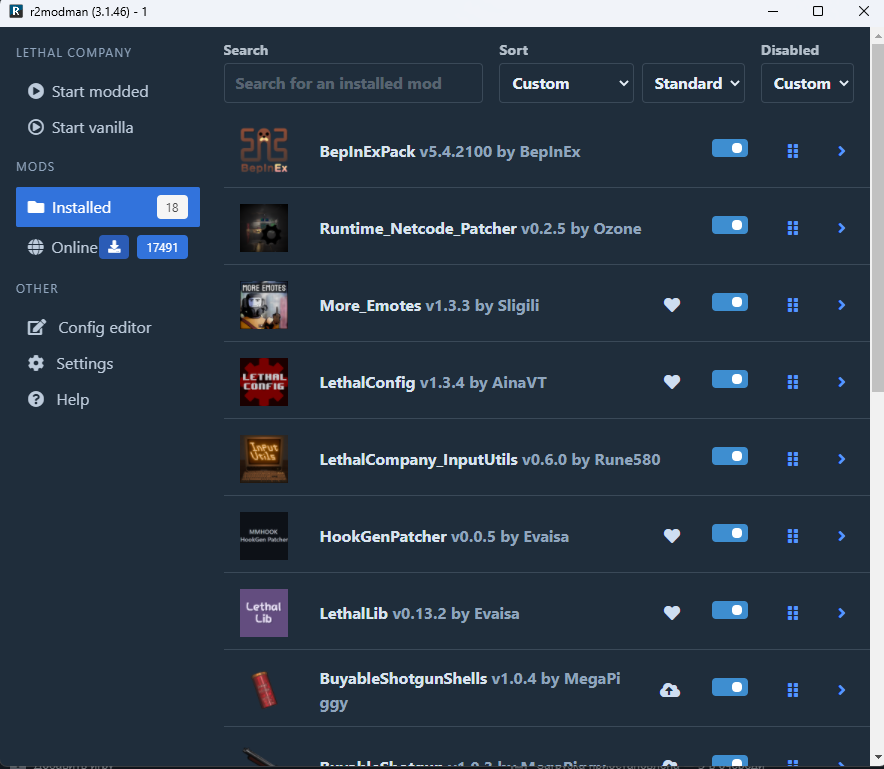Click the globe icon beside Online

point(36,248)
